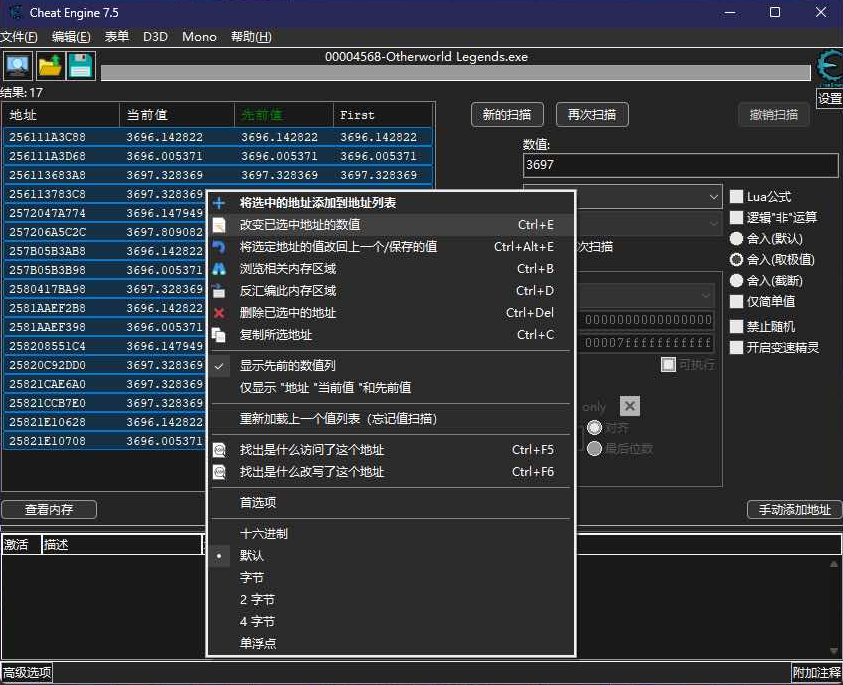Click the binoculars browse memory icon
The width and height of the screenshot is (843, 685).
tap(219, 269)
